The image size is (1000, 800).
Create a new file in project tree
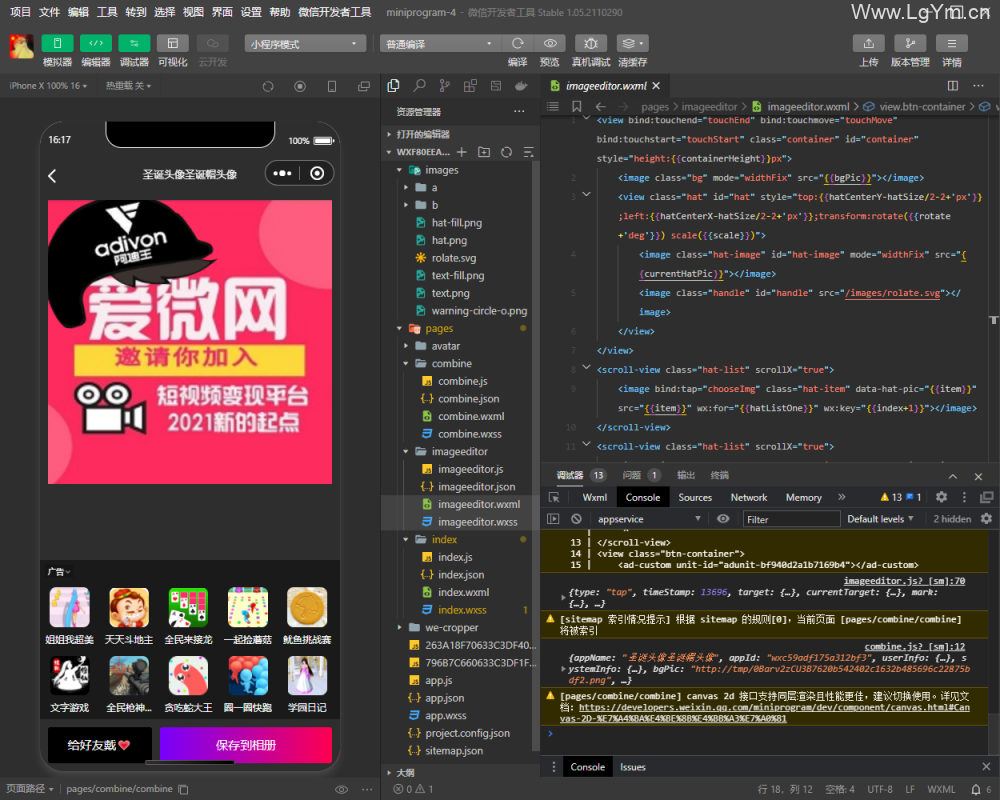[462, 152]
